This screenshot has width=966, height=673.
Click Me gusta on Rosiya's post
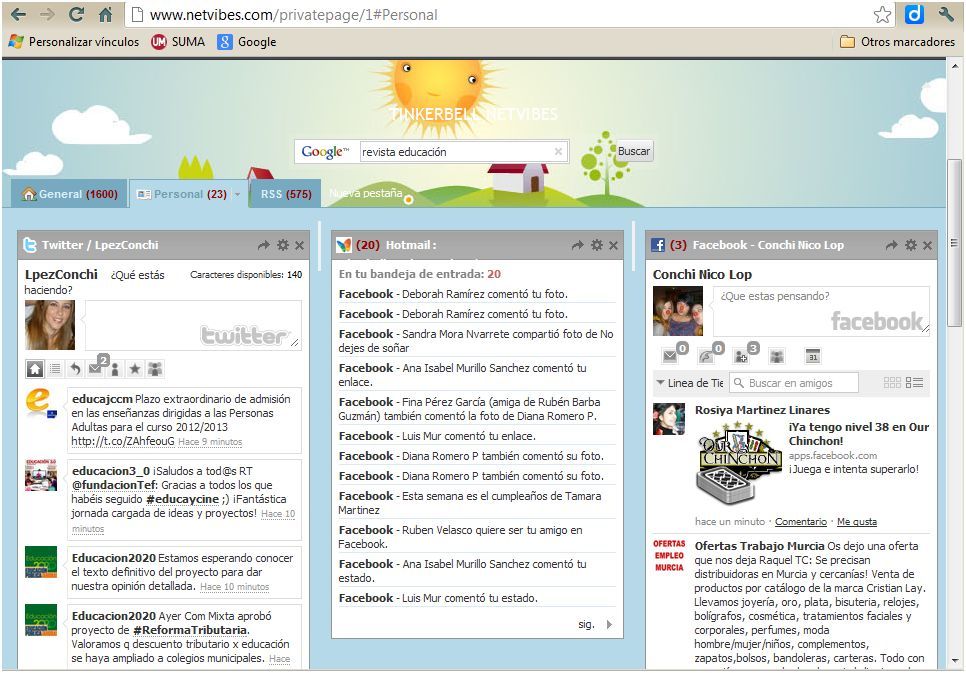click(x=857, y=521)
